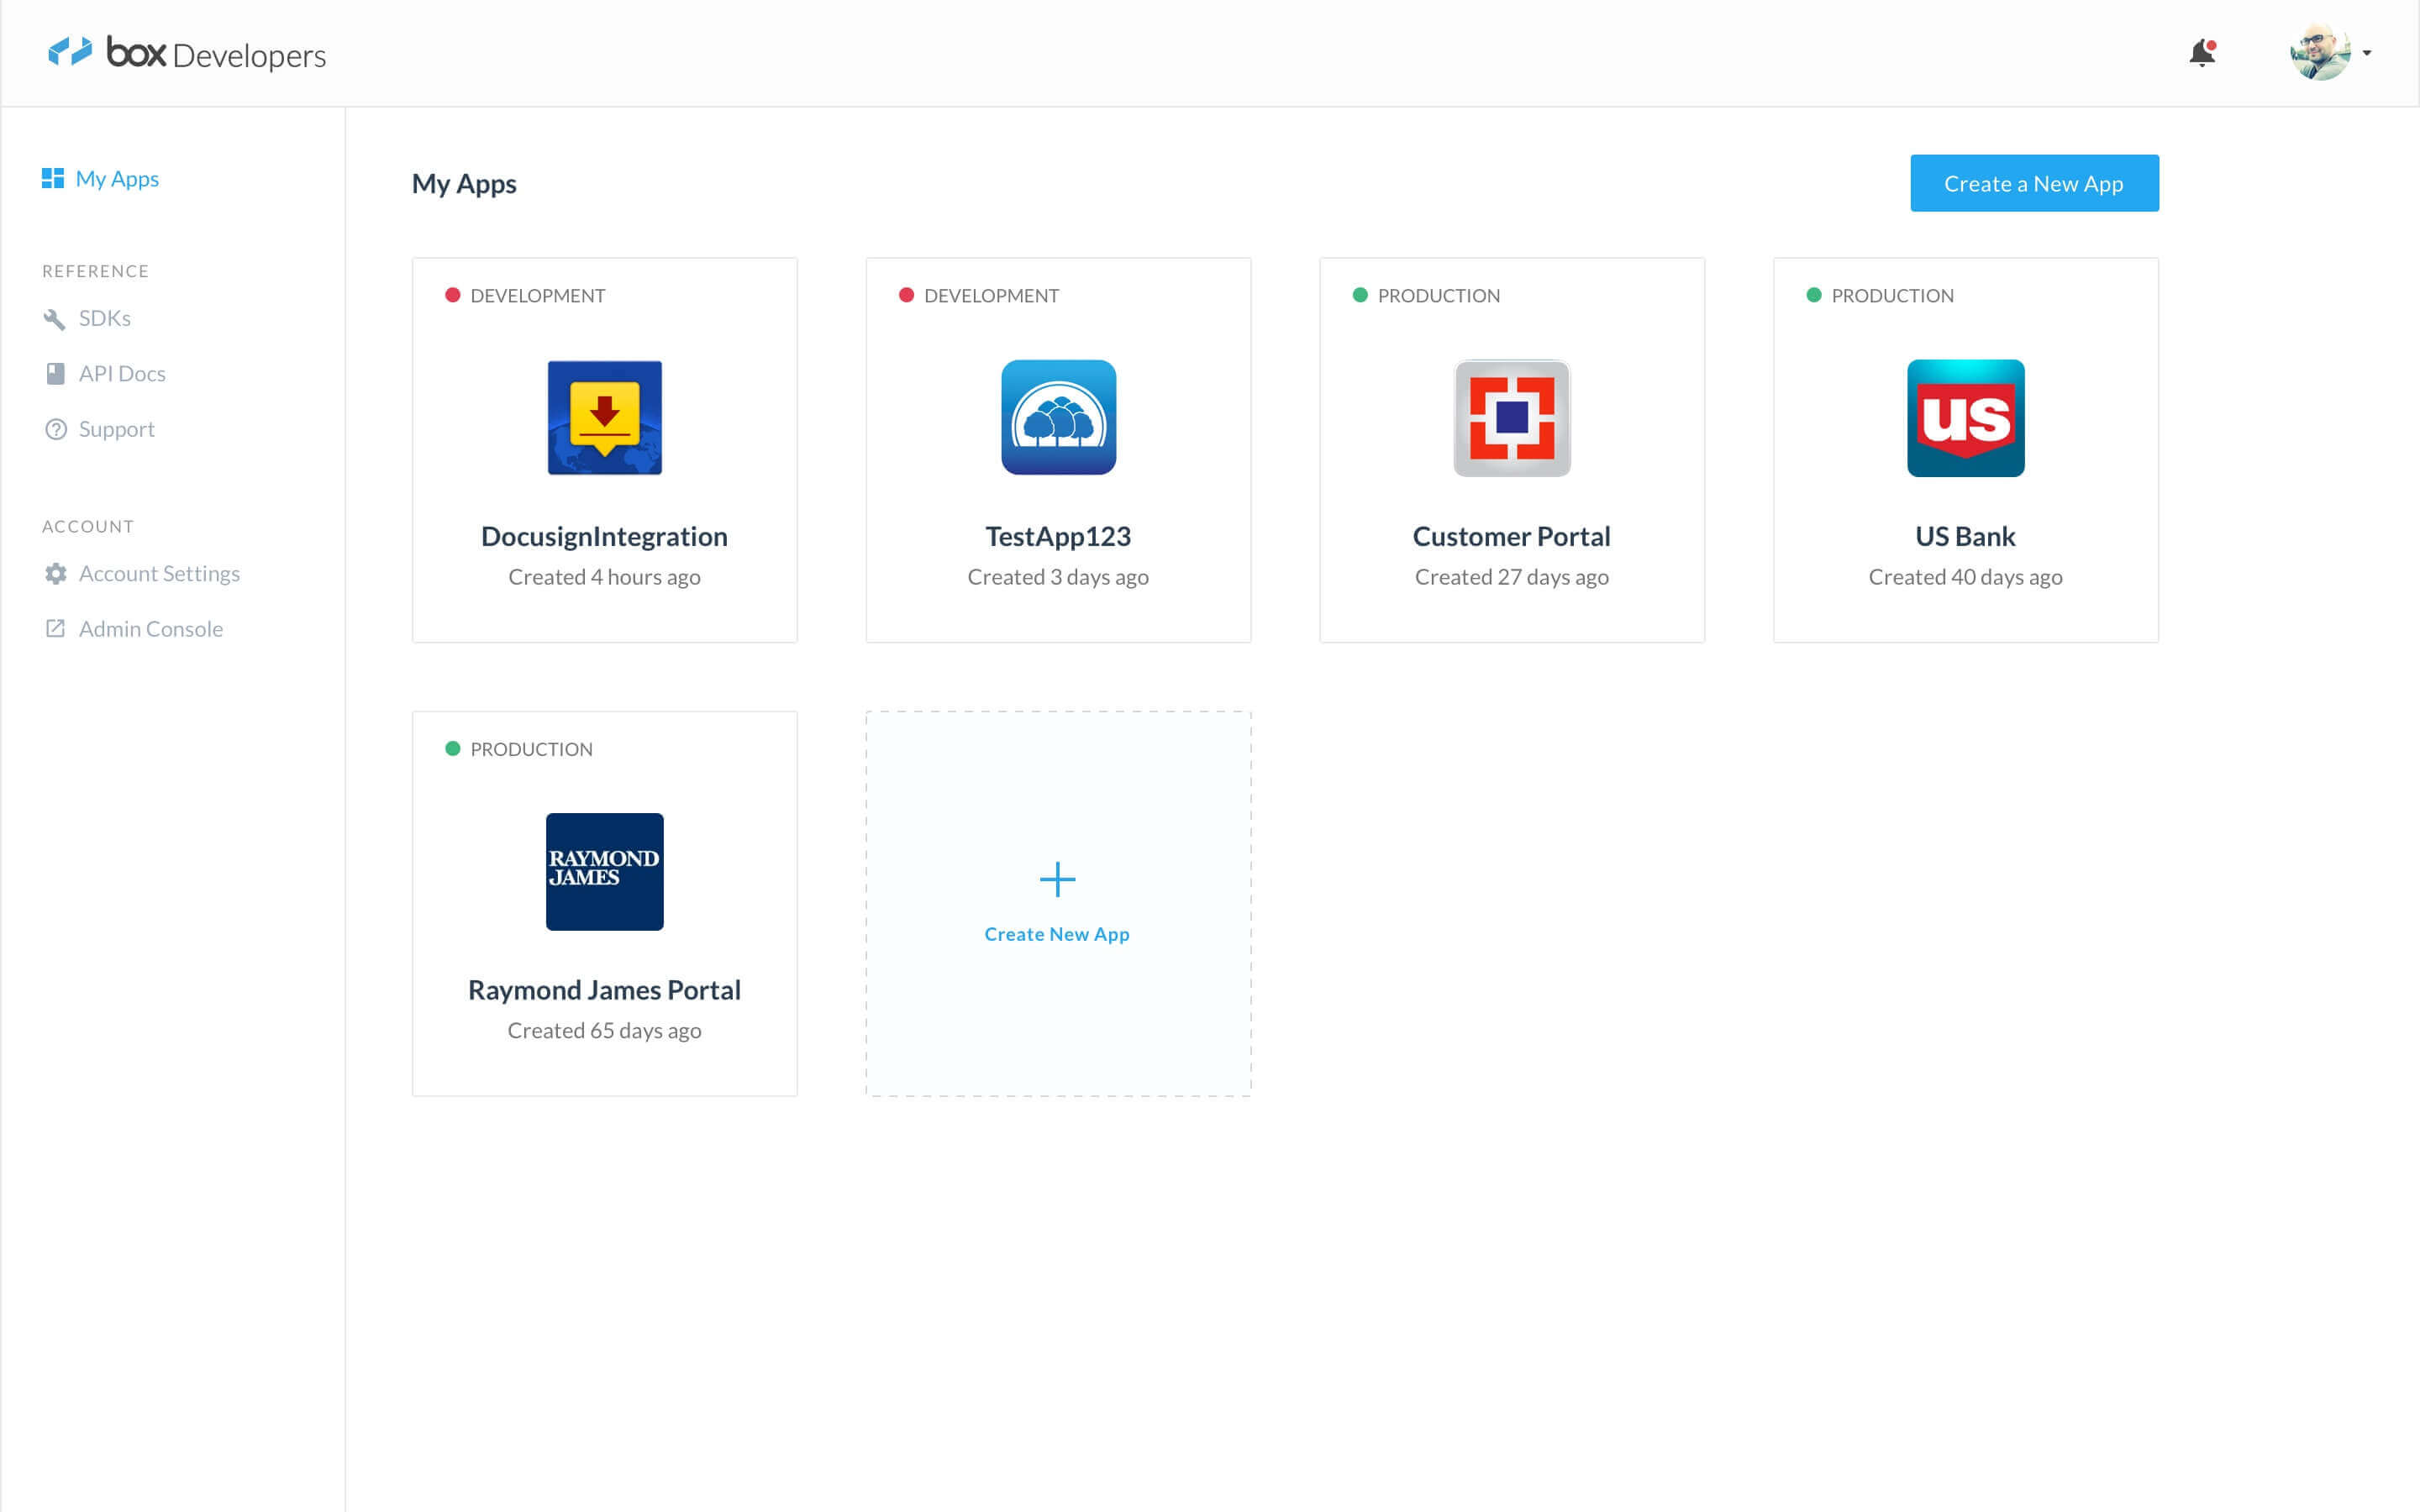Click the green status dot on Customer Portal
2420x1512 pixels.
[1360, 295]
